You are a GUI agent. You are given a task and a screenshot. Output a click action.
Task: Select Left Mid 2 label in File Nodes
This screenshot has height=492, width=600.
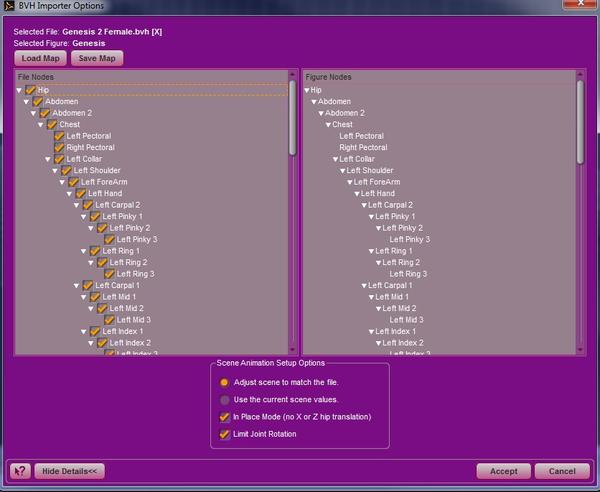pyautogui.click(x=127, y=308)
